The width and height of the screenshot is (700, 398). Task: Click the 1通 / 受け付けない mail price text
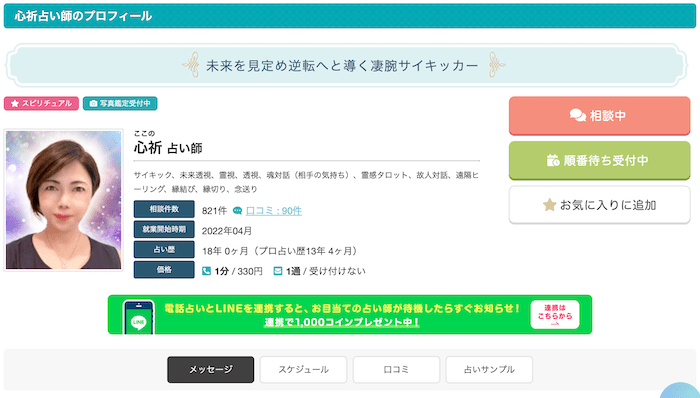(325, 271)
